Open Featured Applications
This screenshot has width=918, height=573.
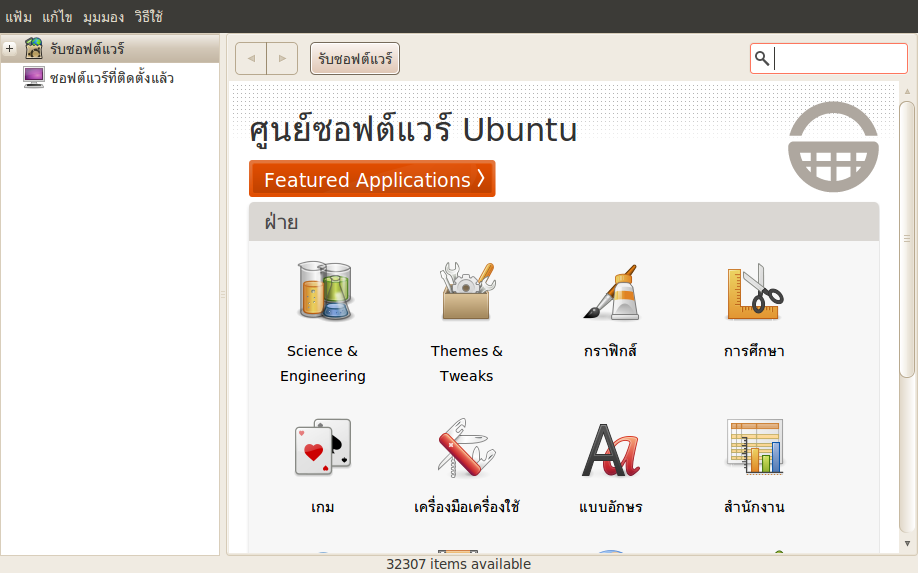(x=372, y=179)
